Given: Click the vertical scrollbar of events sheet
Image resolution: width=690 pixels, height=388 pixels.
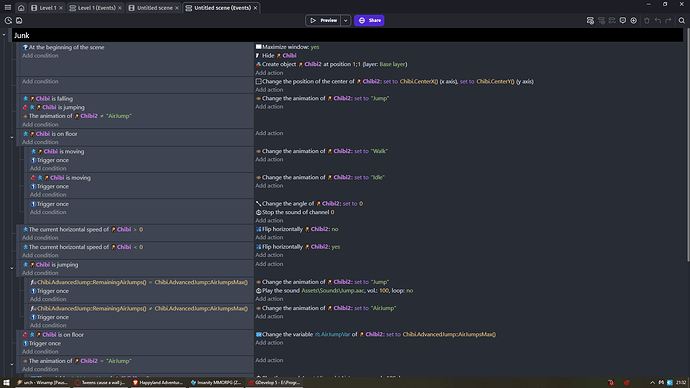Looking at the screenshot, I should 687,145.
